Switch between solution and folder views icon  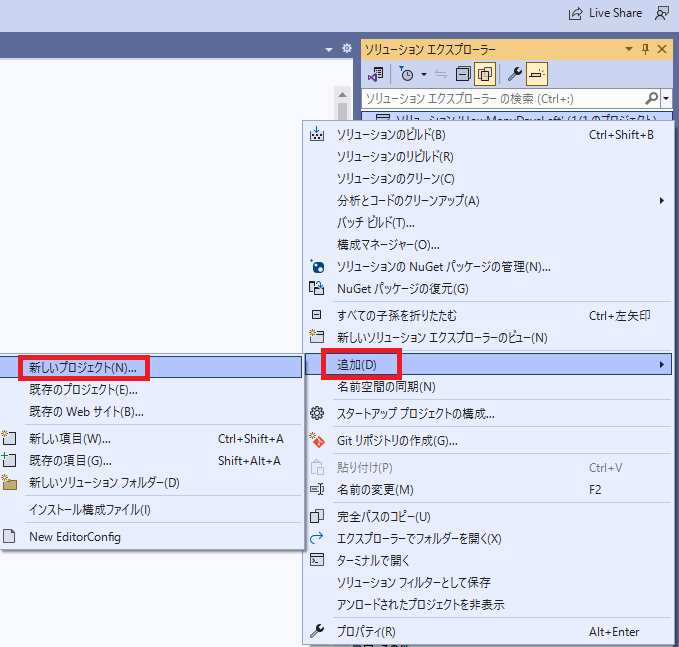pos(375,74)
